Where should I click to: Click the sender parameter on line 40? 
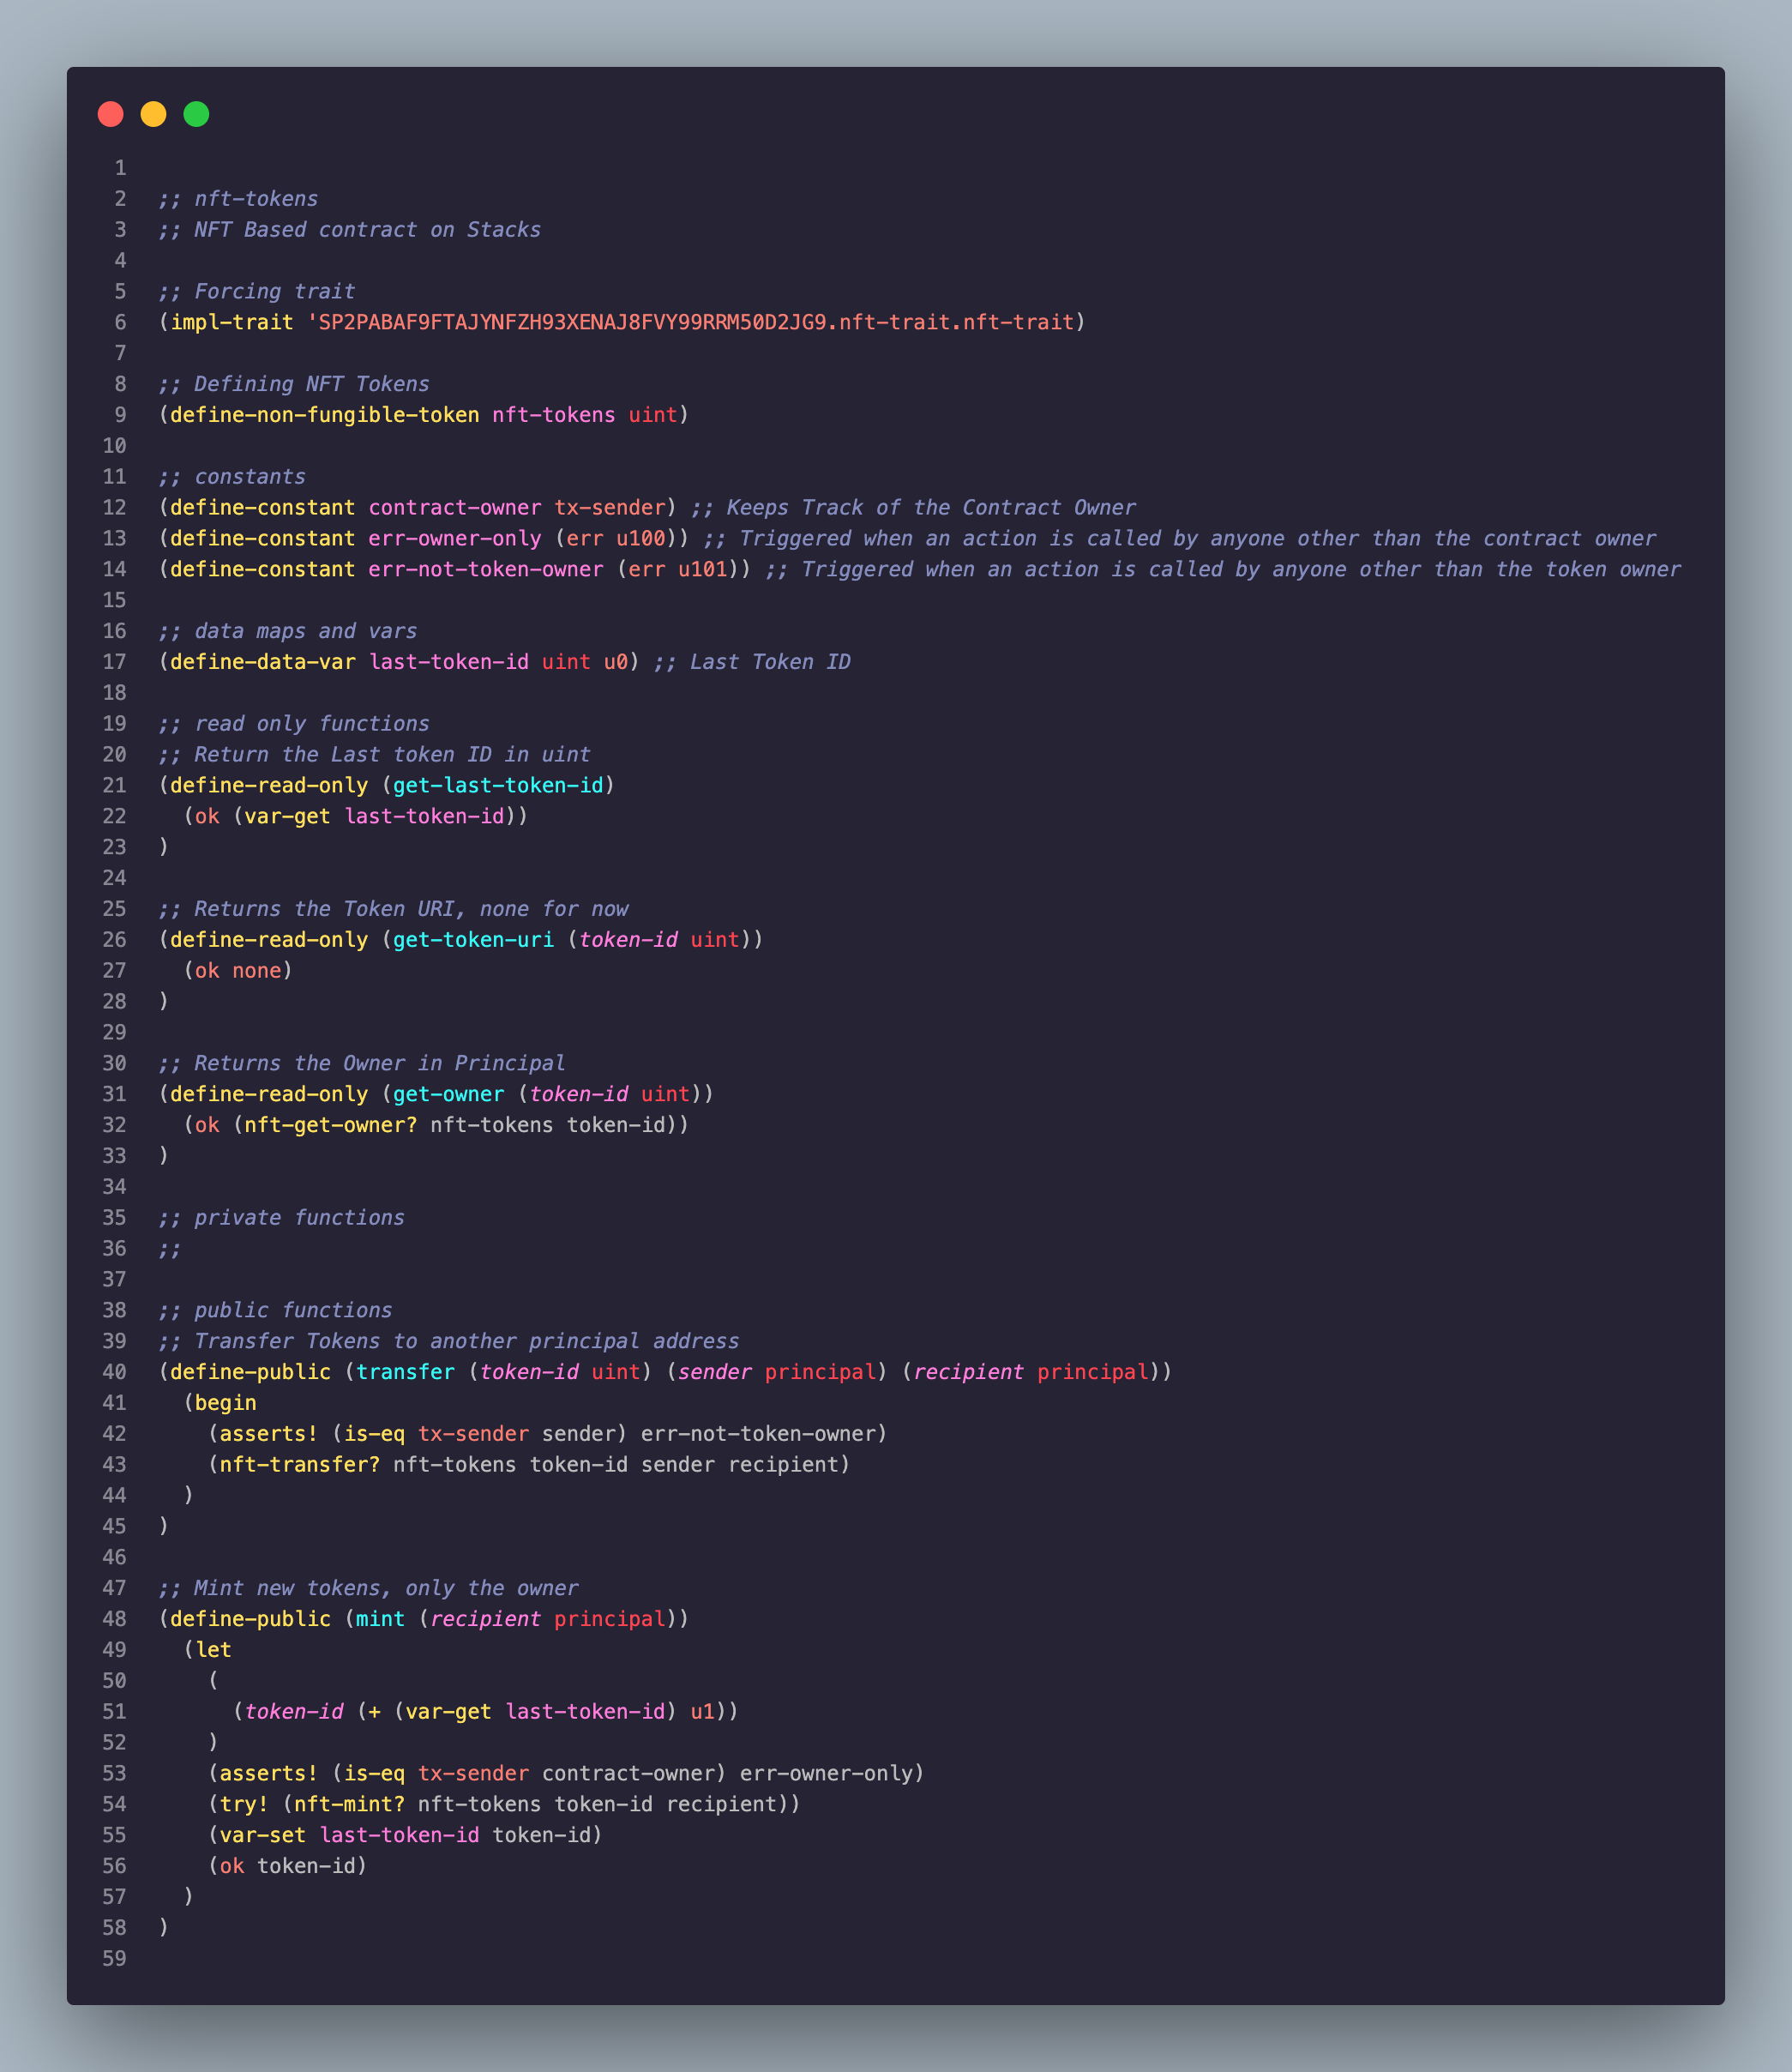click(x=715, y=1372)
